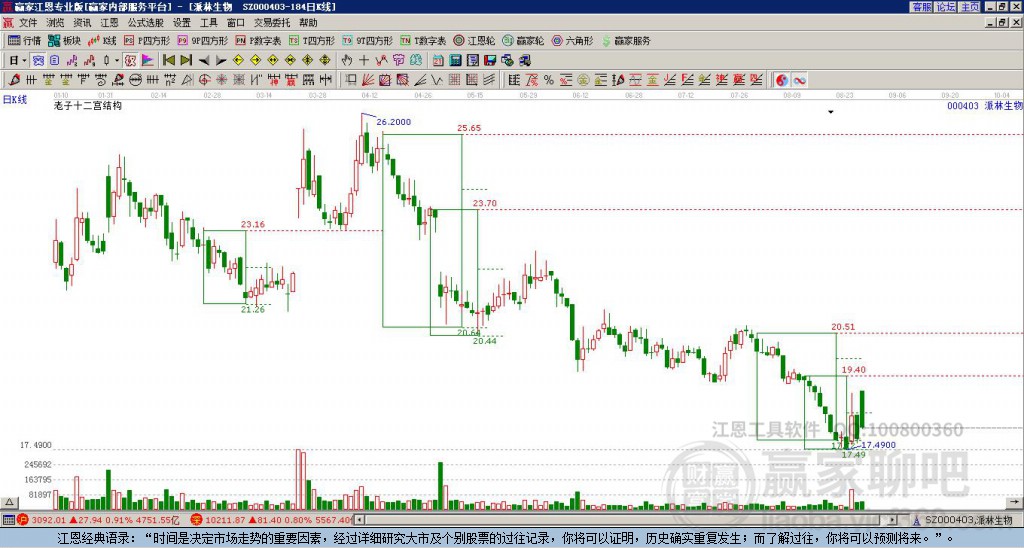The height and width of the screenshot is (548, 1024).
Task: Click the 客服 customer service button
Action: tap(922, 7)
